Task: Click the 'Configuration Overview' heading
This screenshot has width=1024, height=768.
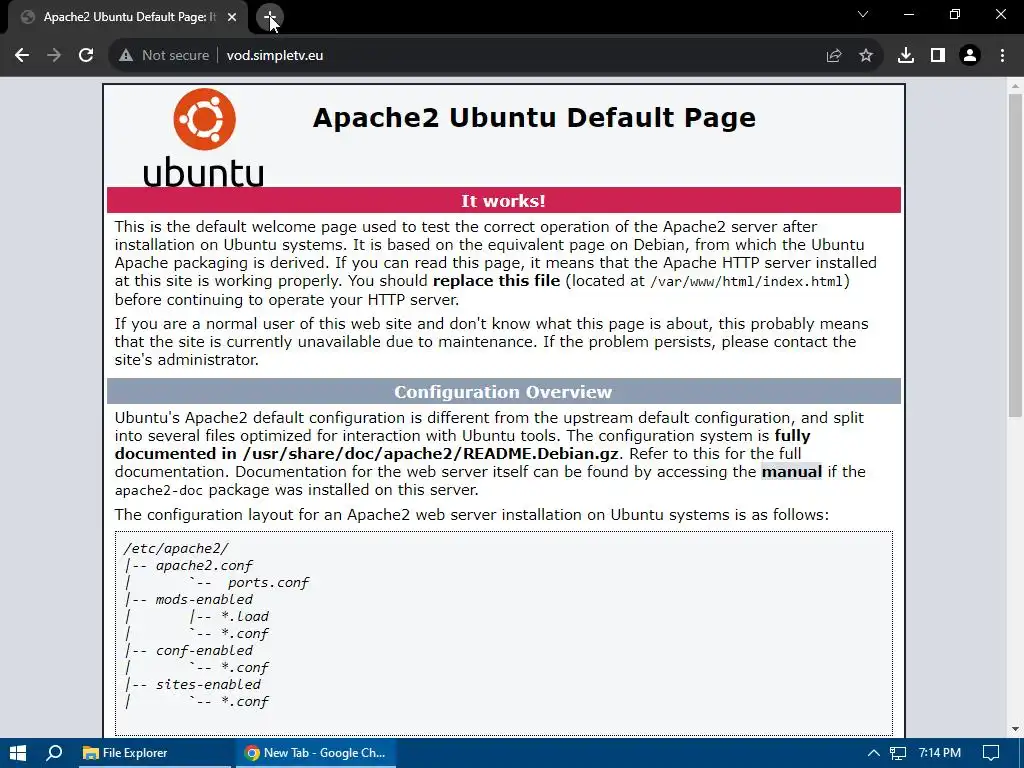Action: tap(504, 392)
